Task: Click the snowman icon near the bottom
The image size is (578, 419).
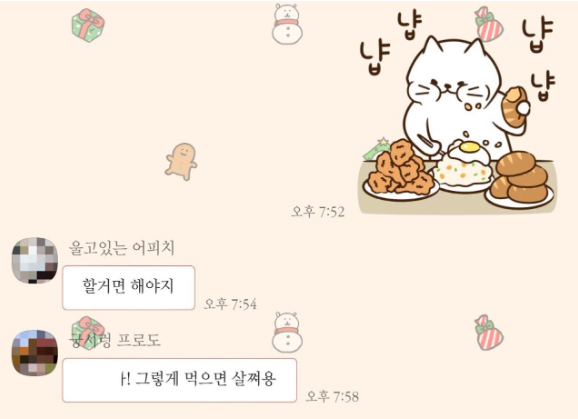Action: pyautogui.click(x=287, y=332)
